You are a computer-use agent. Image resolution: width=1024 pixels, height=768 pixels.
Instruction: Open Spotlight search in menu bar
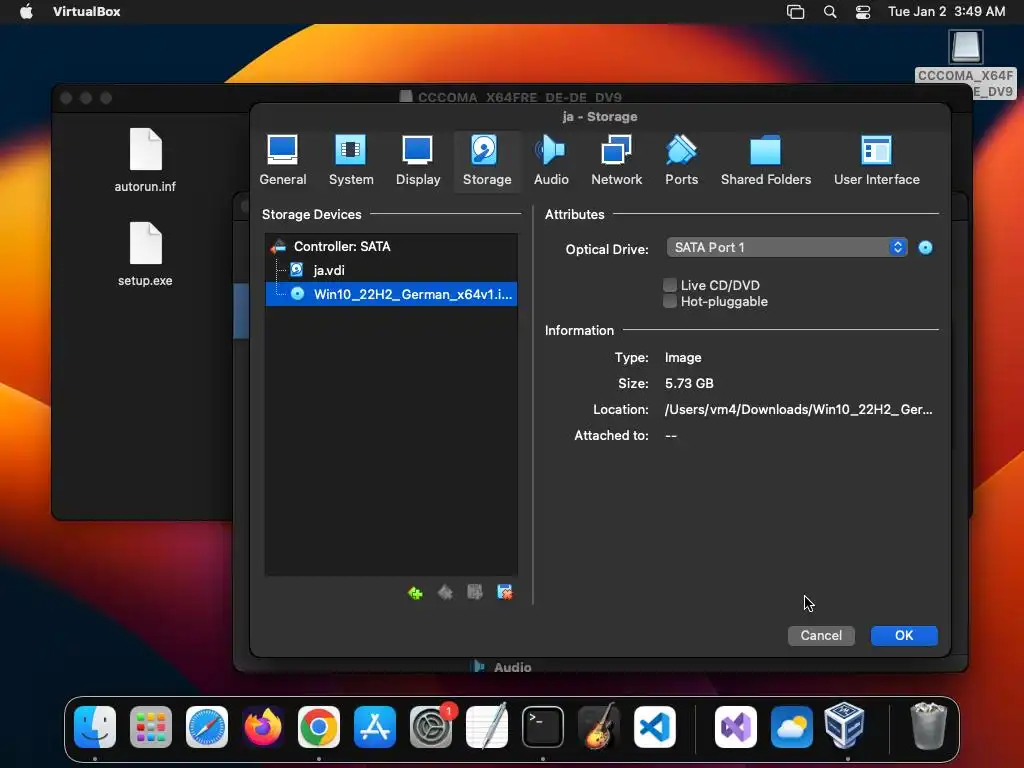(829, 12)
